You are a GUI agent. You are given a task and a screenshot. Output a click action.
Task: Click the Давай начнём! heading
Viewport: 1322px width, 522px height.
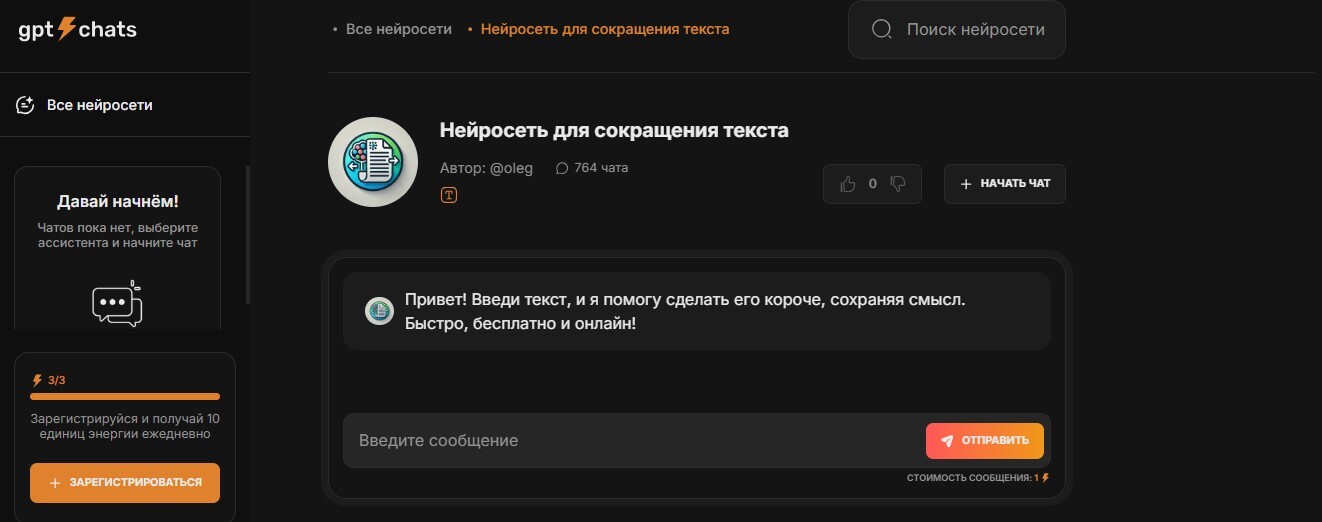click(x=118, y=202)
